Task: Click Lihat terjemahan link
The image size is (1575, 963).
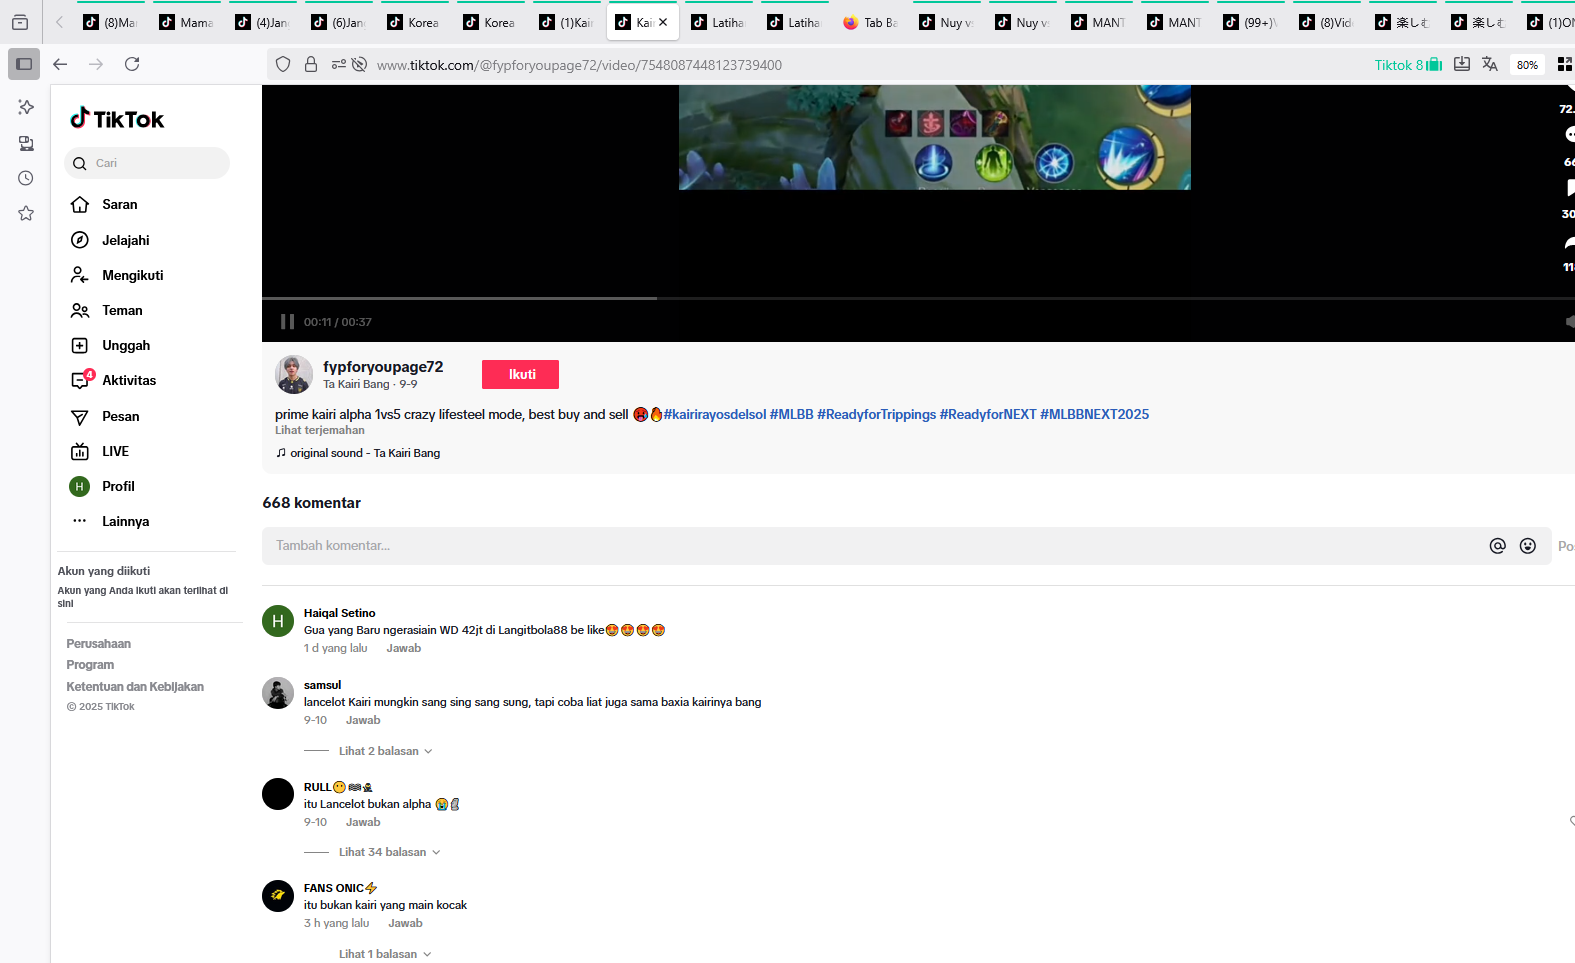Action: 320,430
